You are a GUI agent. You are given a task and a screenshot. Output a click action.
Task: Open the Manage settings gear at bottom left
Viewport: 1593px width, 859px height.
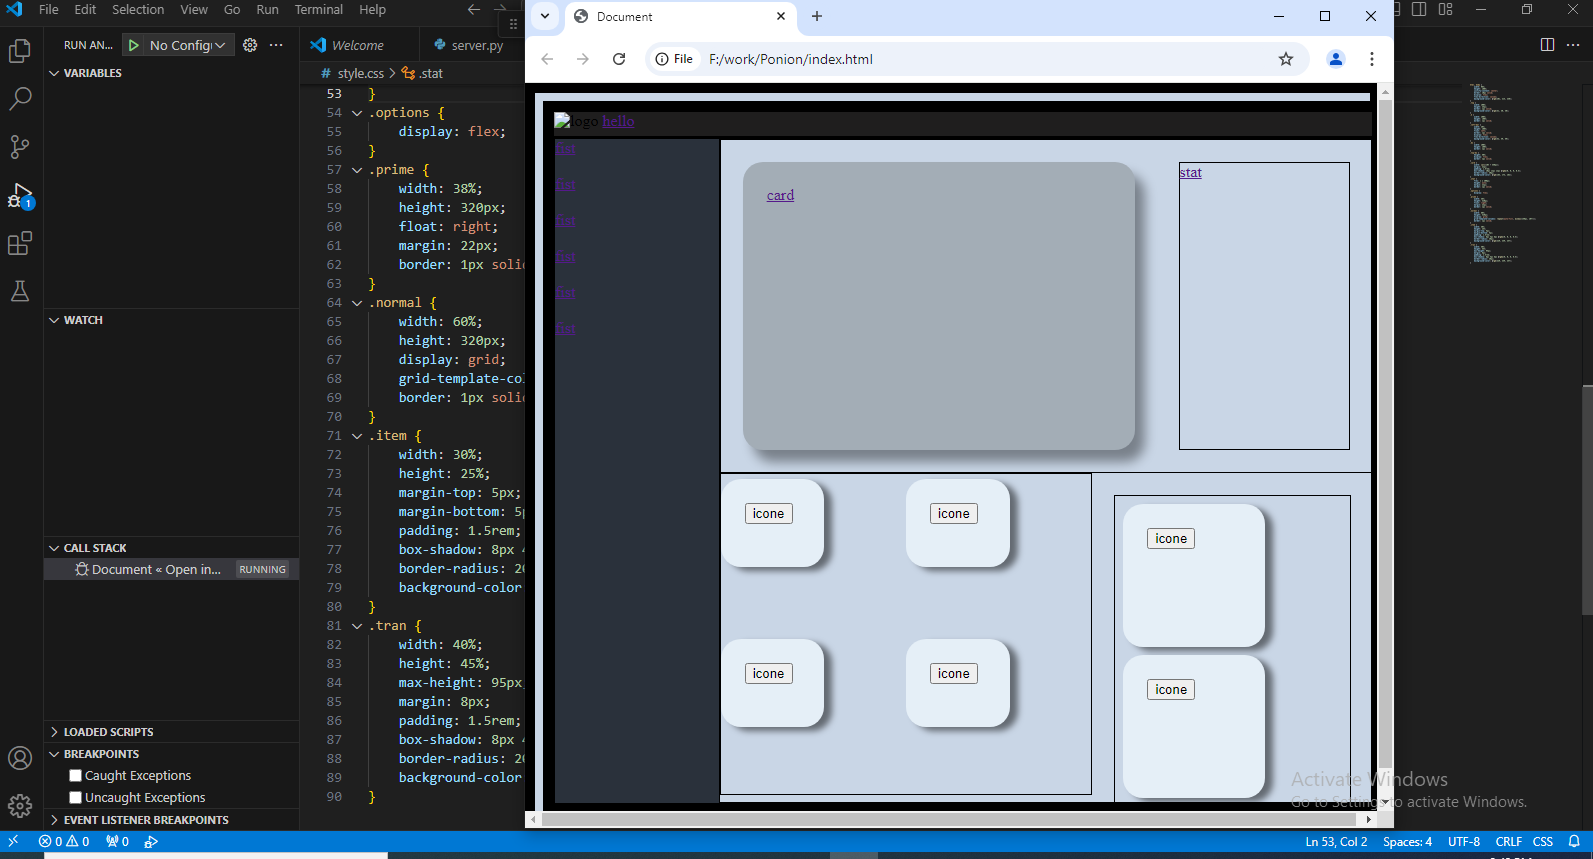pyautogui.click(x=20, y=806)
